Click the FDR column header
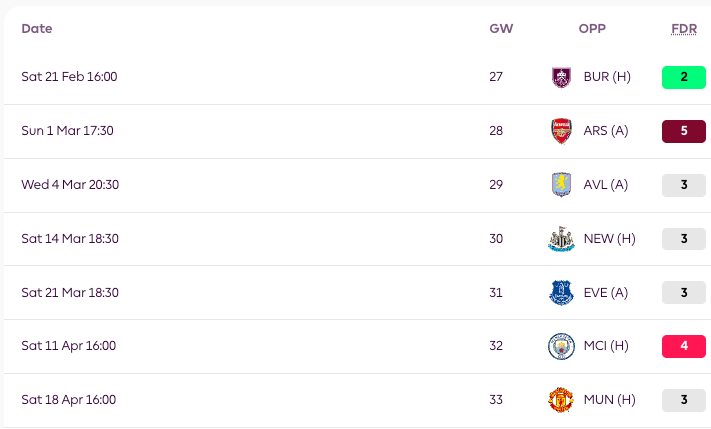Viewport: 711px width, 429px height. click(x=684, y=29)
